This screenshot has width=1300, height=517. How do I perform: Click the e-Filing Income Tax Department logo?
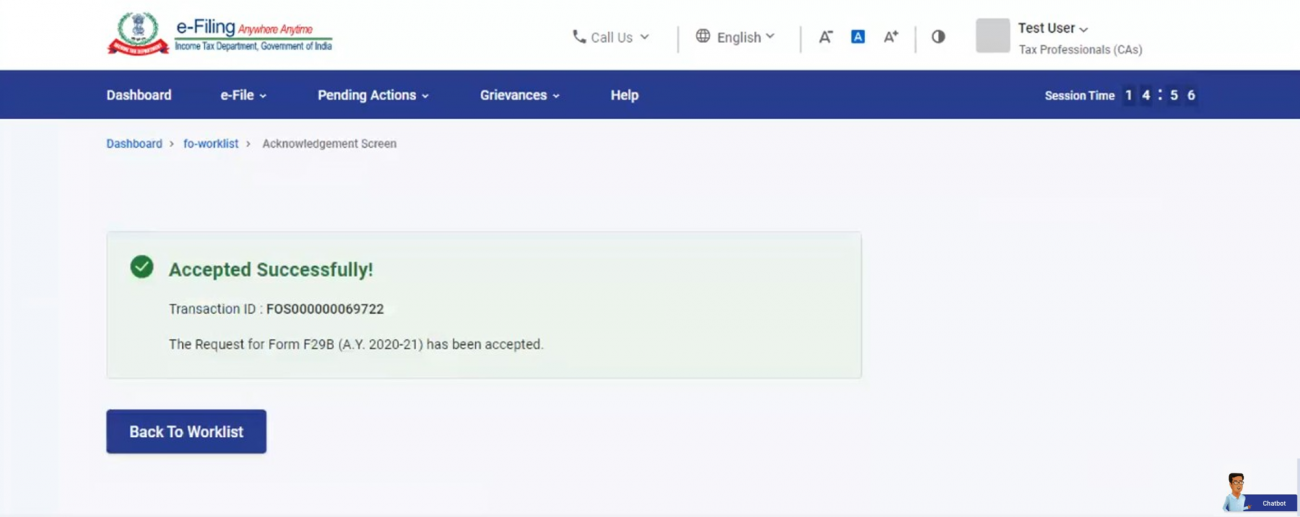point(219,34)
